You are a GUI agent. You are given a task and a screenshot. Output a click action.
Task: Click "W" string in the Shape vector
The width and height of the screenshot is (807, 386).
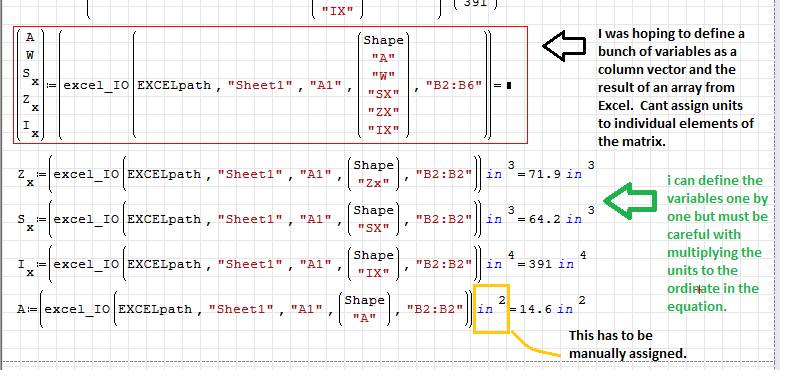tap(383, 76)
